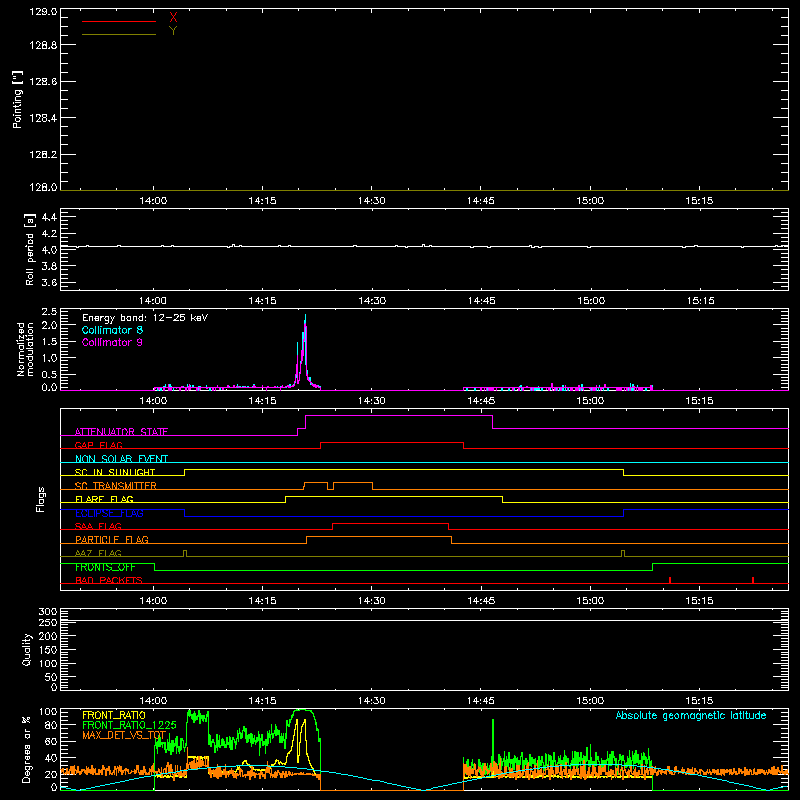
Task: Click the 60 tick on Degrees axis
Action: (x=51, y=742)
